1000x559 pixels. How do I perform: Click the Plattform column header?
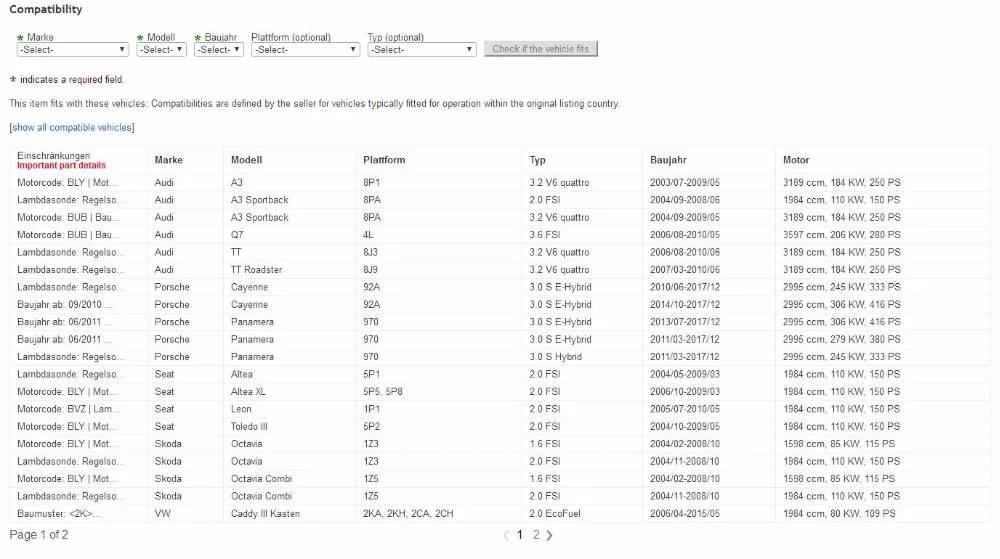click(384, 160)
